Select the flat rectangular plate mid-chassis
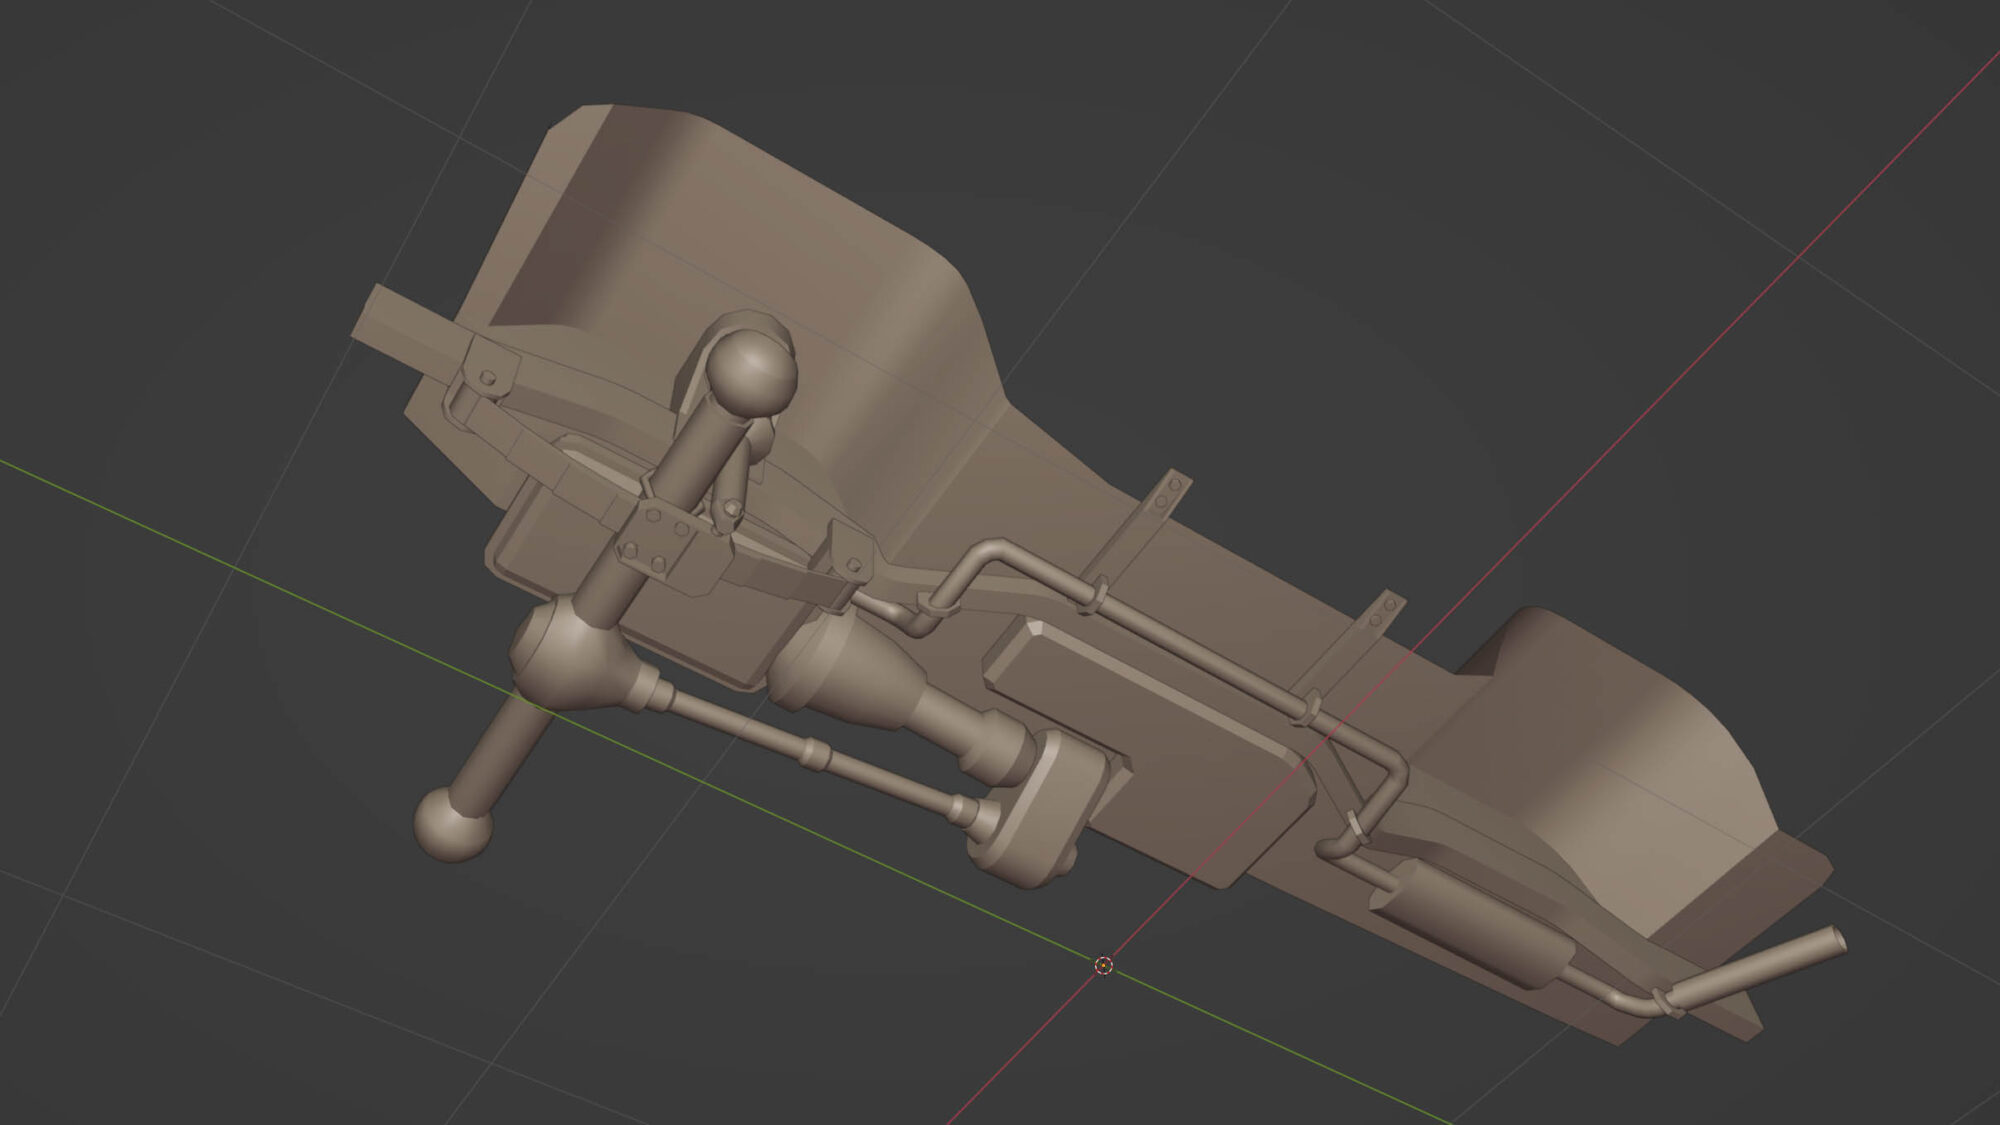Viewport: 2000px width, 1125px height. click(1150, 750)
